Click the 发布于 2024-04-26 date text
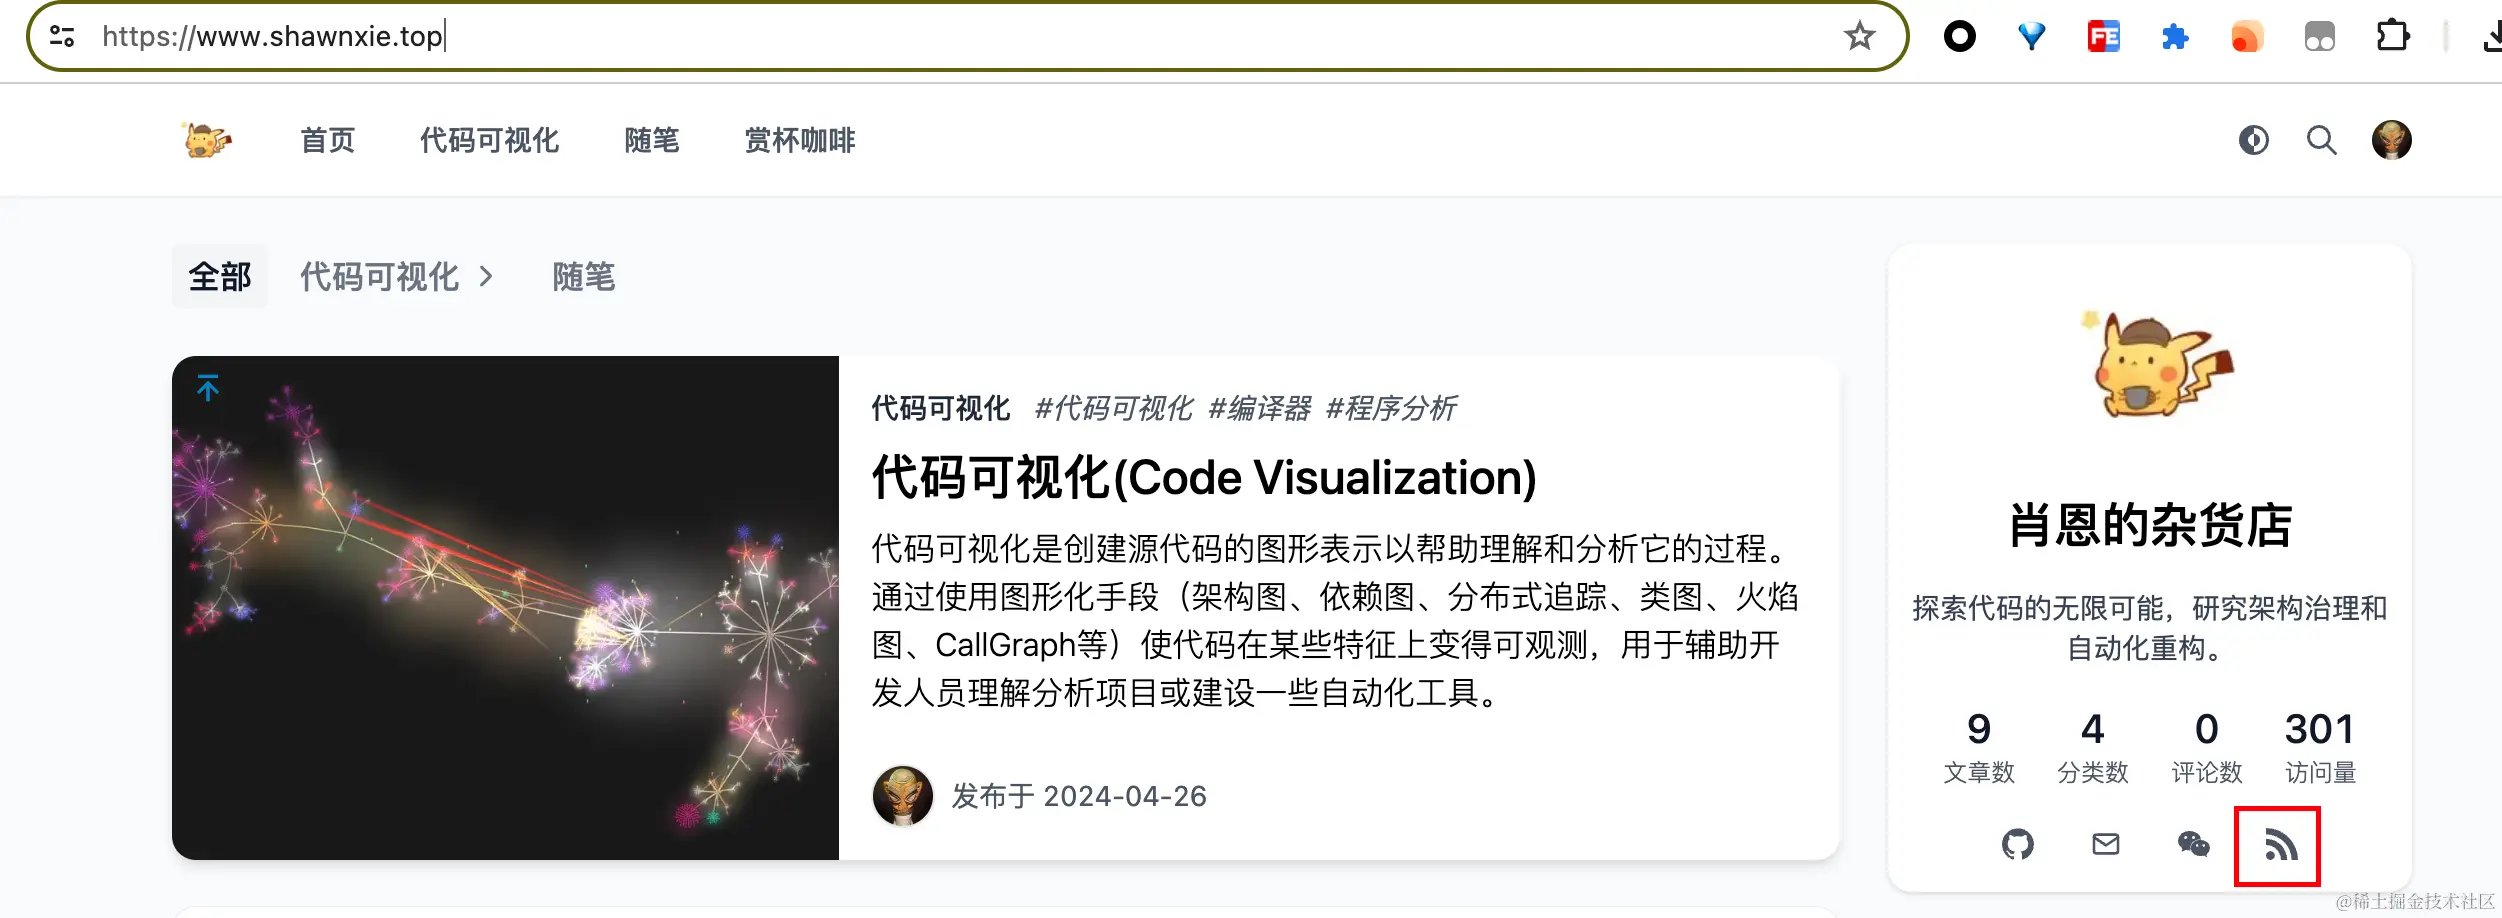Viewport: 2502px width, 918px height. [x=1079, y=796]
